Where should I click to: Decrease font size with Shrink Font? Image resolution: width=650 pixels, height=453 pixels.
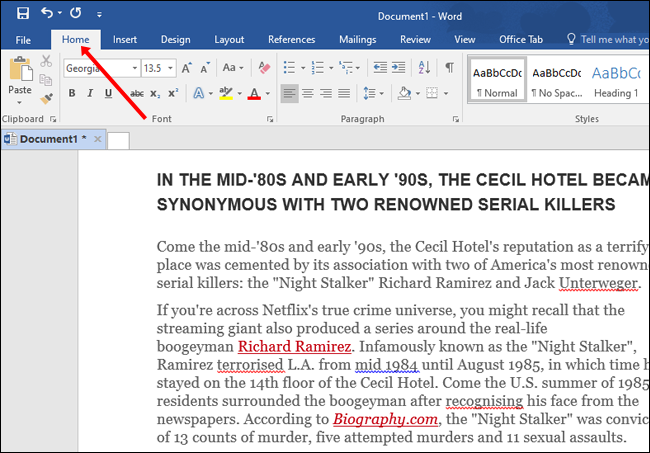coord(205,68)
